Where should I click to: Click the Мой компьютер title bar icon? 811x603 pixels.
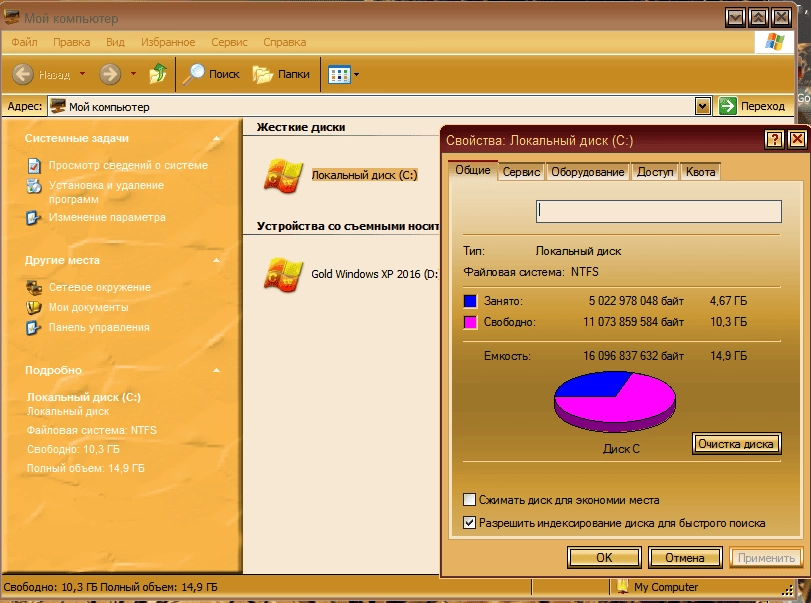tap(11, 18)
